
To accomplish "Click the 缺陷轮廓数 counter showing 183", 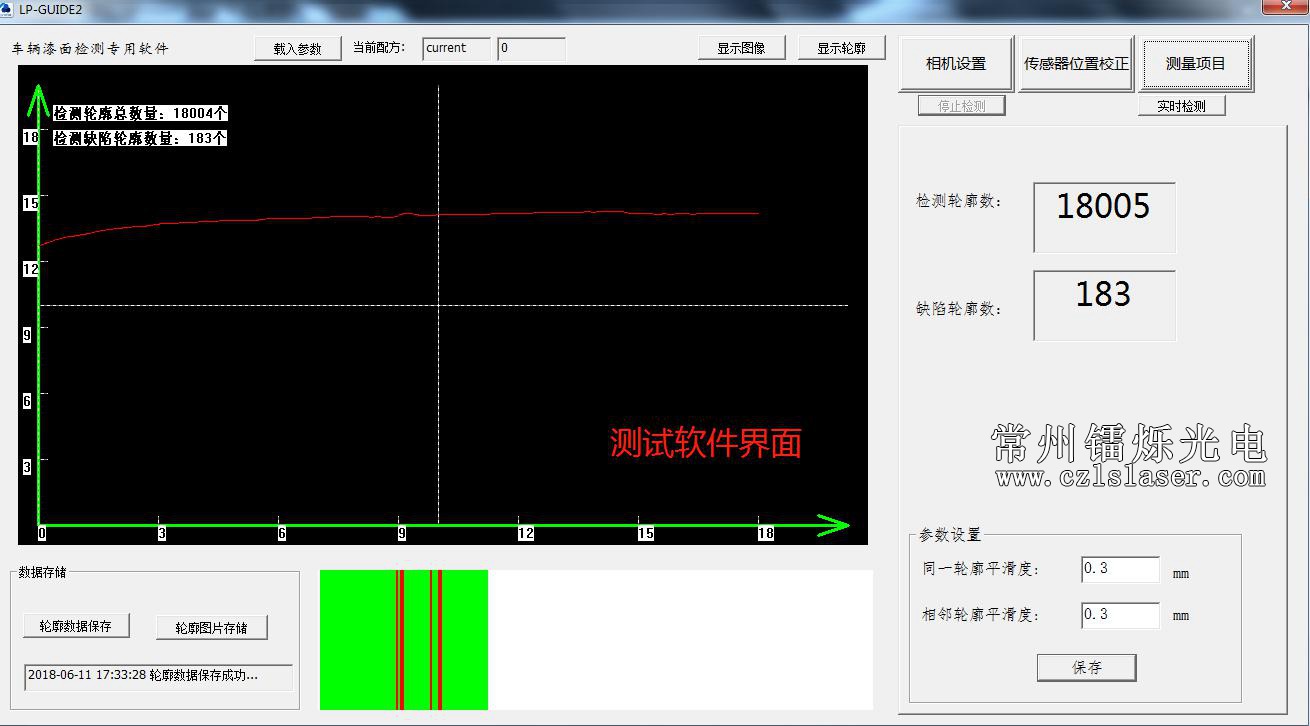I will tap(1104, 304).
